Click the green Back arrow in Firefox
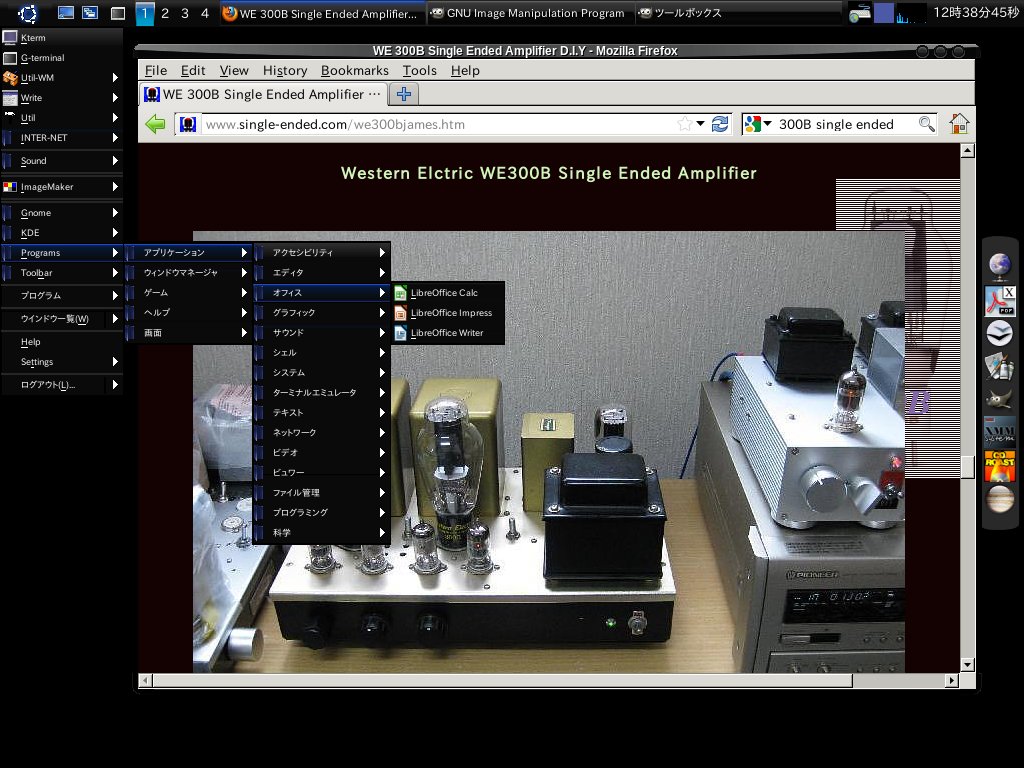The image size is (1024, 768). point(155,124)
